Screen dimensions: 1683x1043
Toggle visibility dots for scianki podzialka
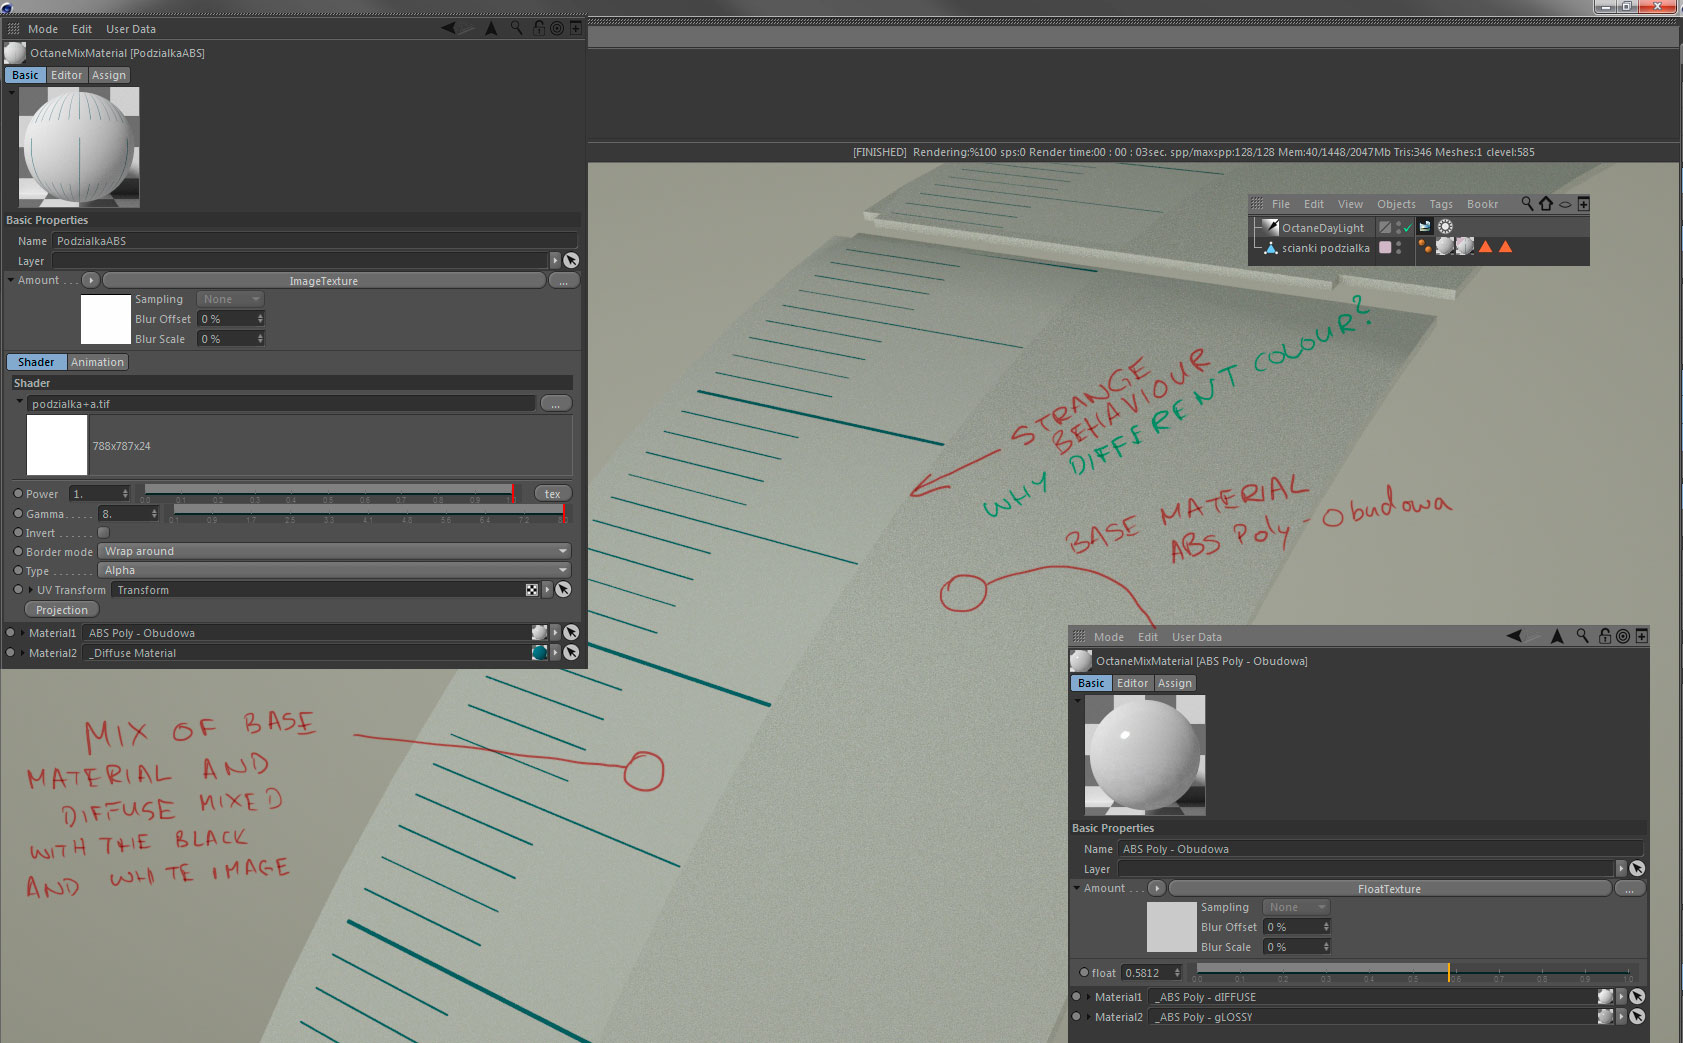pos(1399,247)
